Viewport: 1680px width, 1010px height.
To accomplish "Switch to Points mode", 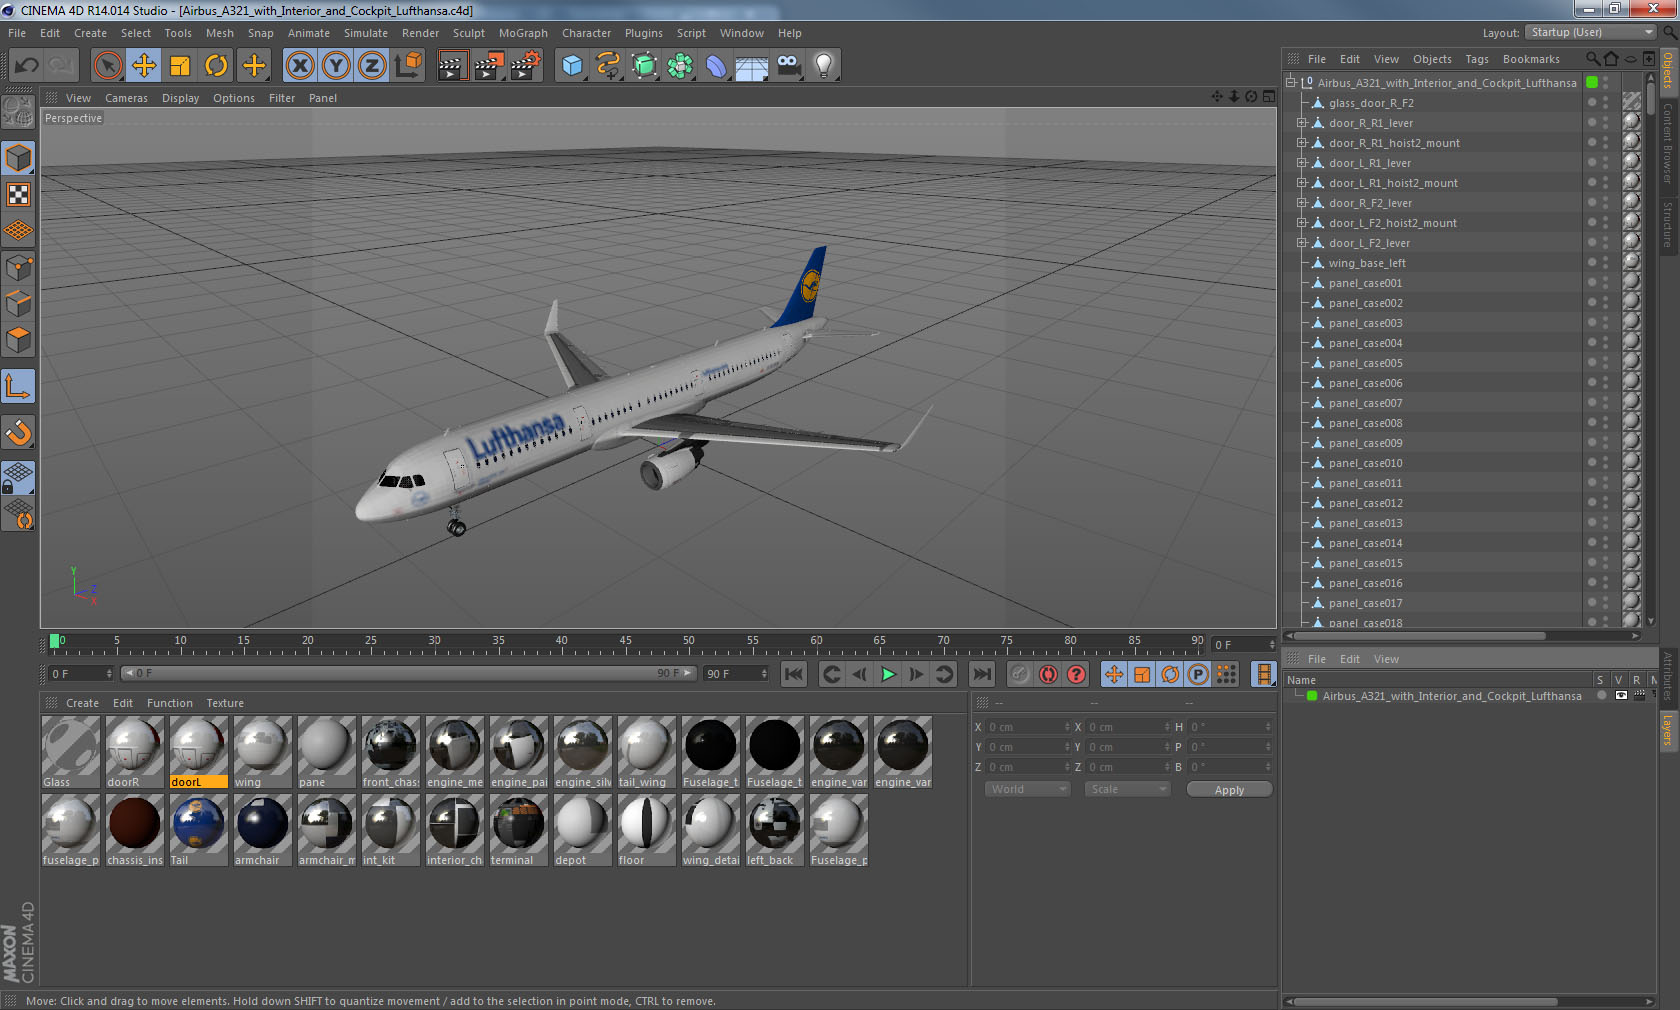I will point(18,268).
